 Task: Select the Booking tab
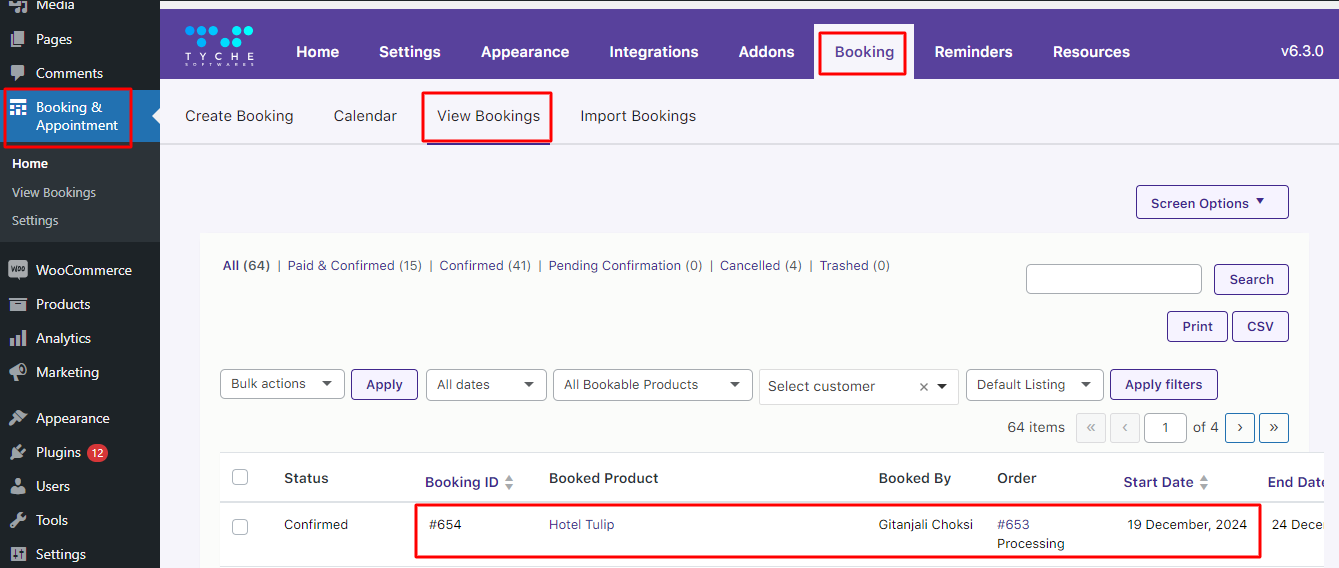pos(864,51)
